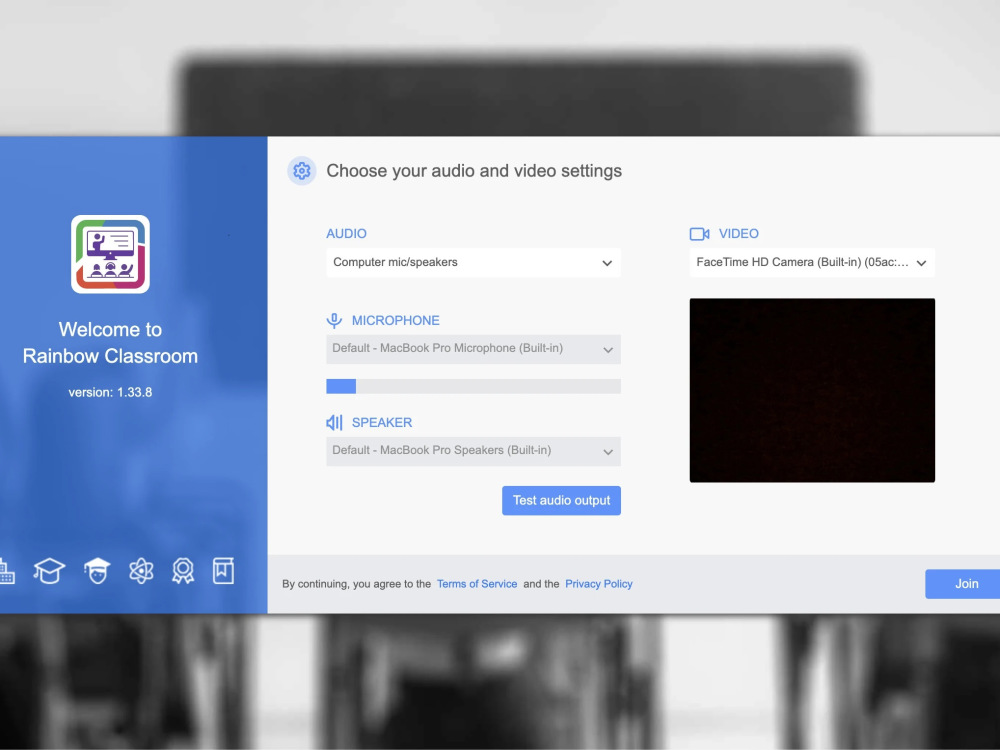1000x750 pixels.
Task: Click the Welcome to Rainbow Classroom text
Action: (110, 342)
